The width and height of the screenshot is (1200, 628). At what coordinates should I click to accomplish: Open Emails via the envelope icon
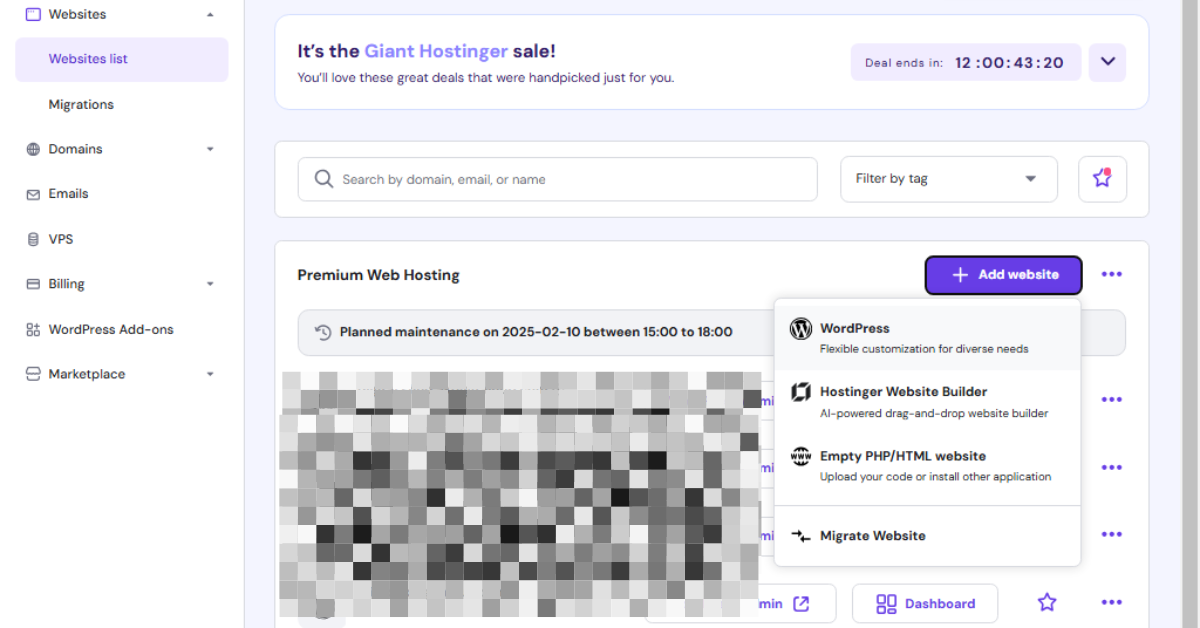pos(33,194)
